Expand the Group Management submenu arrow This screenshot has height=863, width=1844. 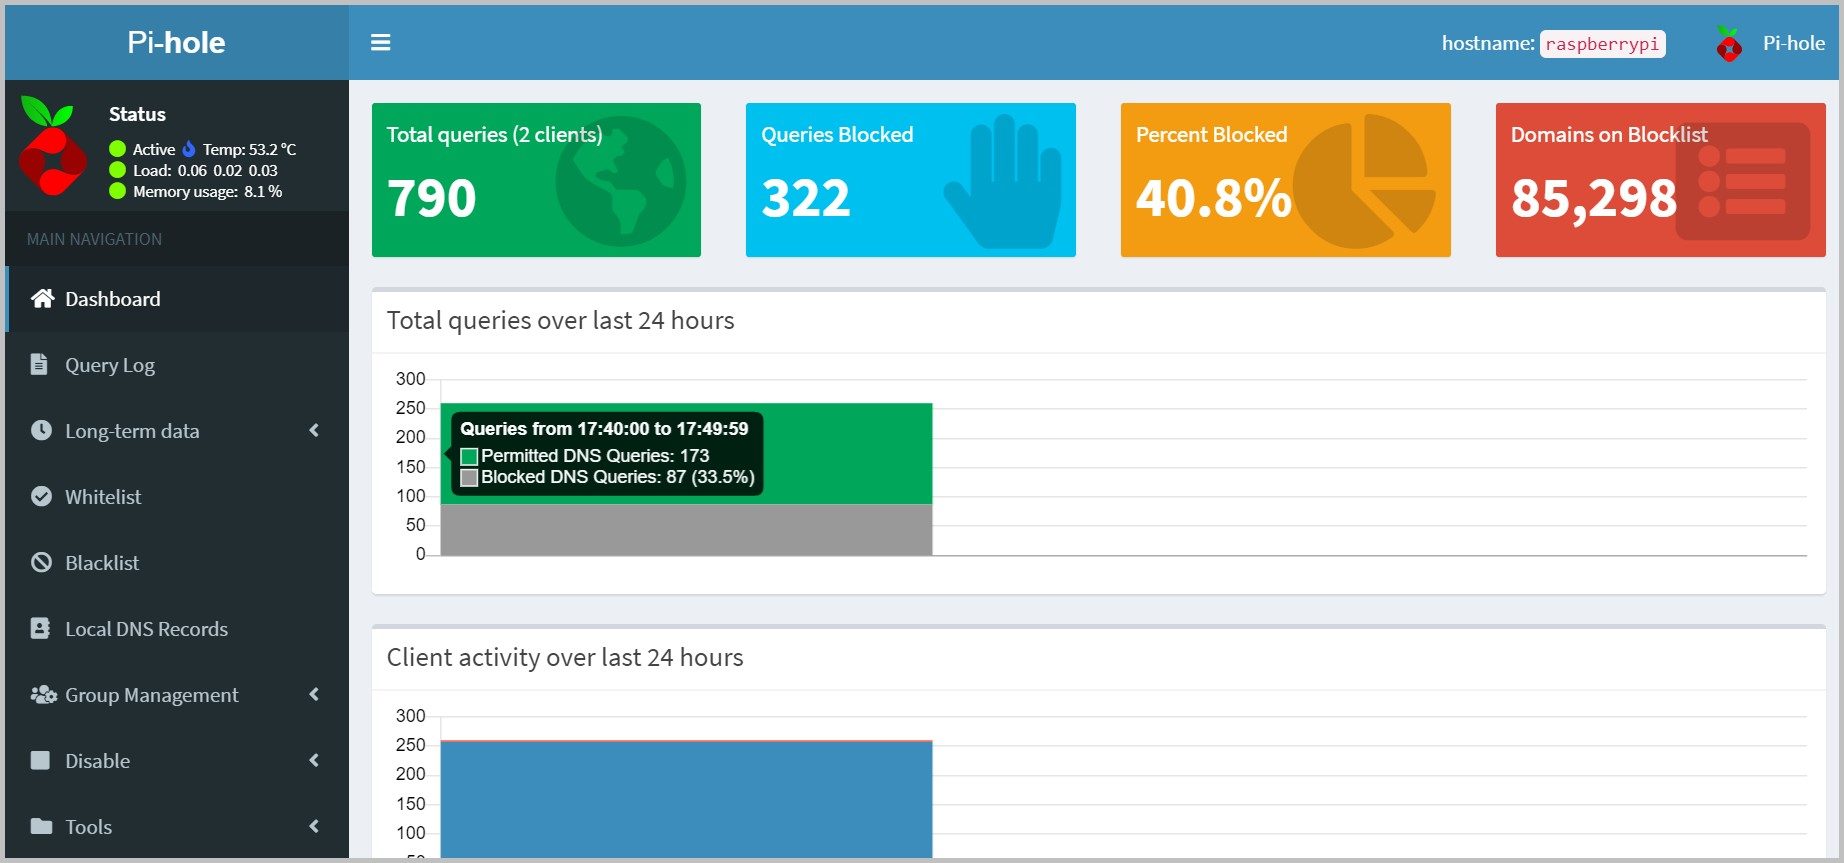pos(314,694)
